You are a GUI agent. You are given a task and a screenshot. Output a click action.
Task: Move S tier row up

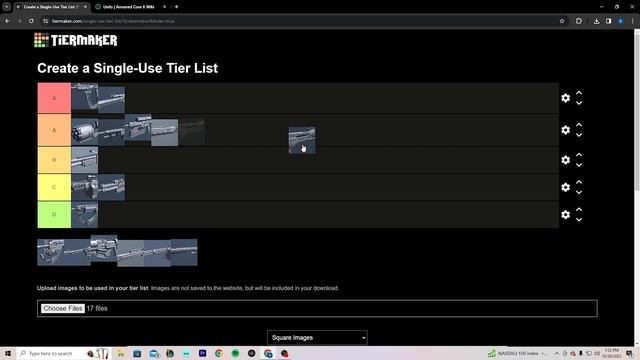pos(579,93)
